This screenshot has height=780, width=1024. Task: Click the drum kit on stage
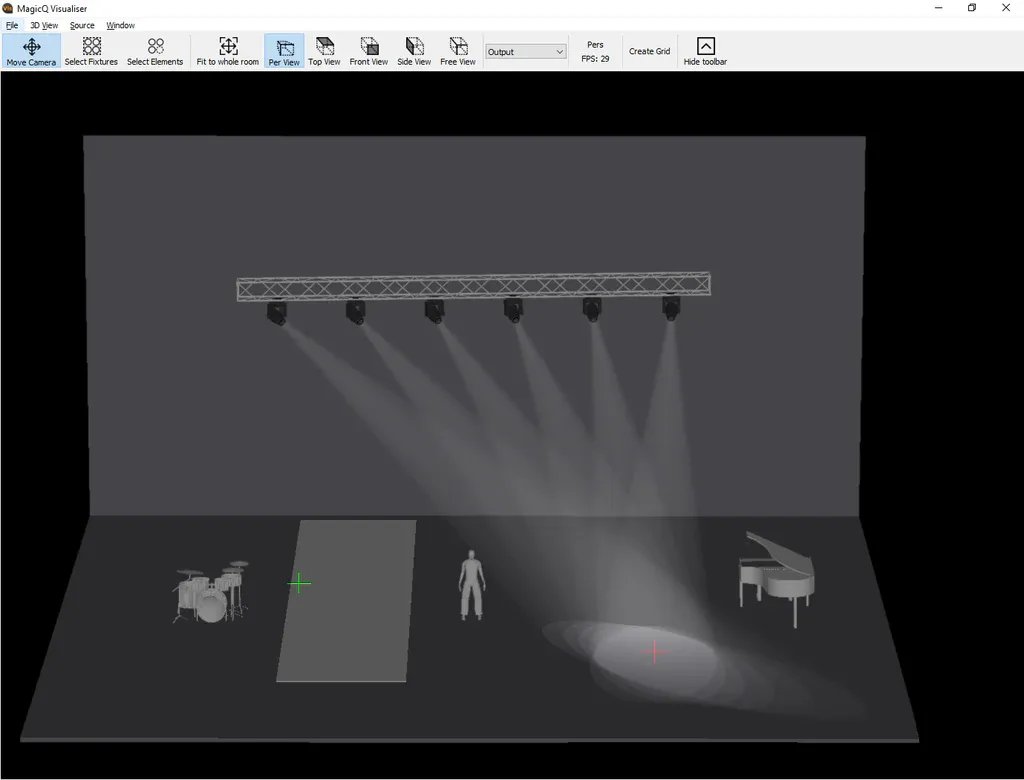coord(210,595)
